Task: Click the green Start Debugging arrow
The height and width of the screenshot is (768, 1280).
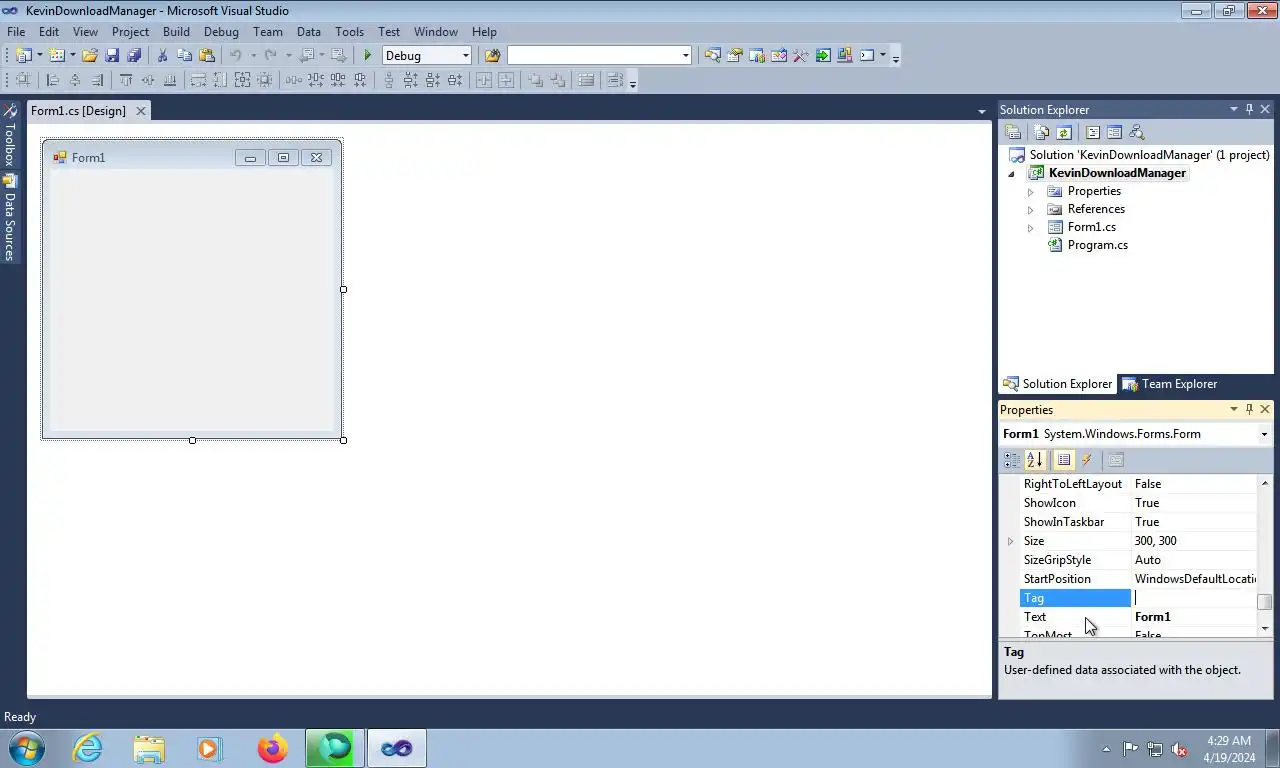Action: coord(368,55)
